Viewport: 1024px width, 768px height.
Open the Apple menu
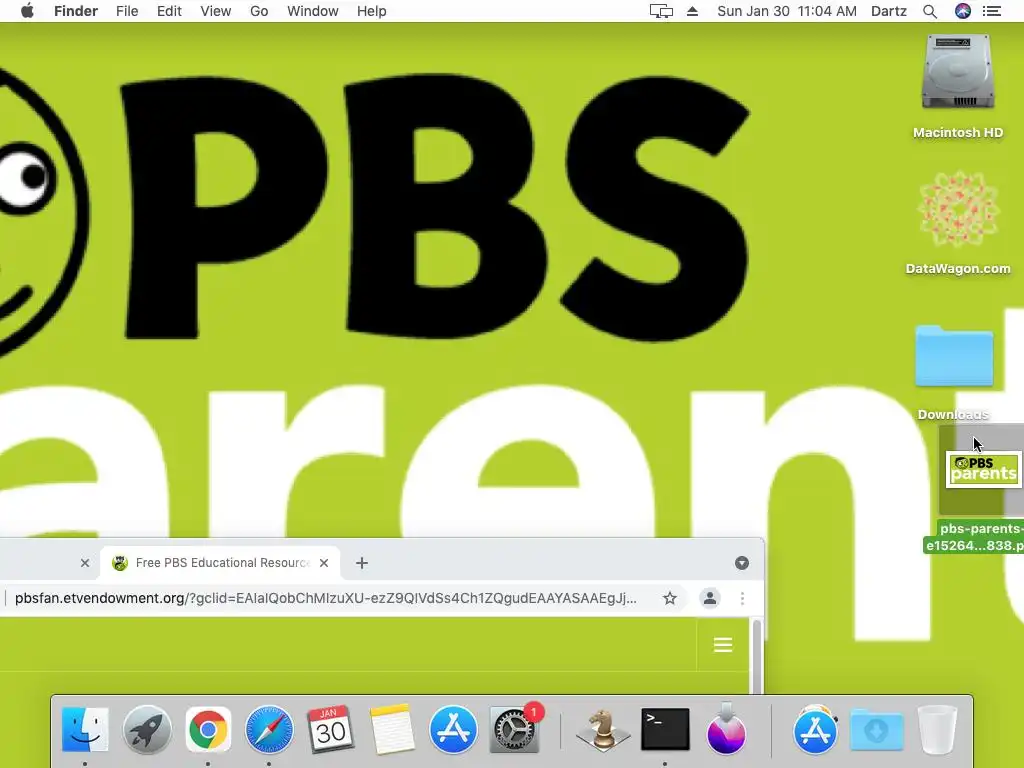click(27, 11)
